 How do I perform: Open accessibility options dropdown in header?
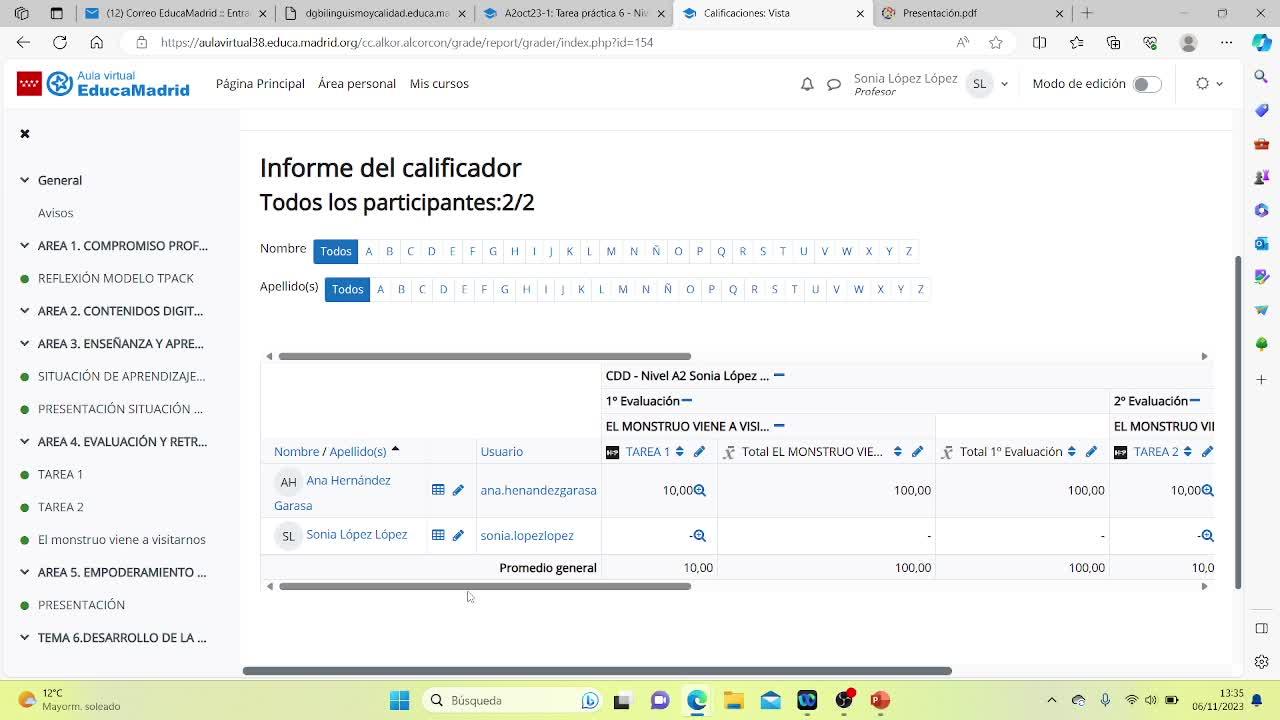(1209, 84)
